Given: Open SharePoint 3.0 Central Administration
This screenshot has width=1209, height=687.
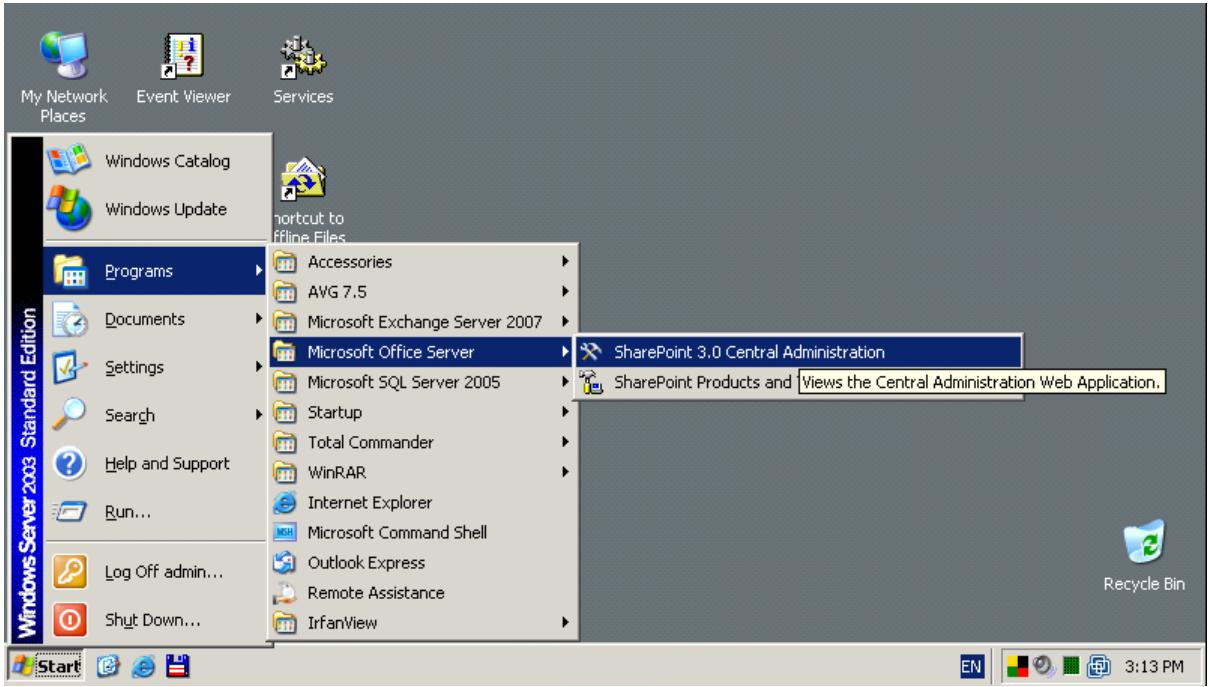Looking at the screenshot, I should click(x=798, y=352).
